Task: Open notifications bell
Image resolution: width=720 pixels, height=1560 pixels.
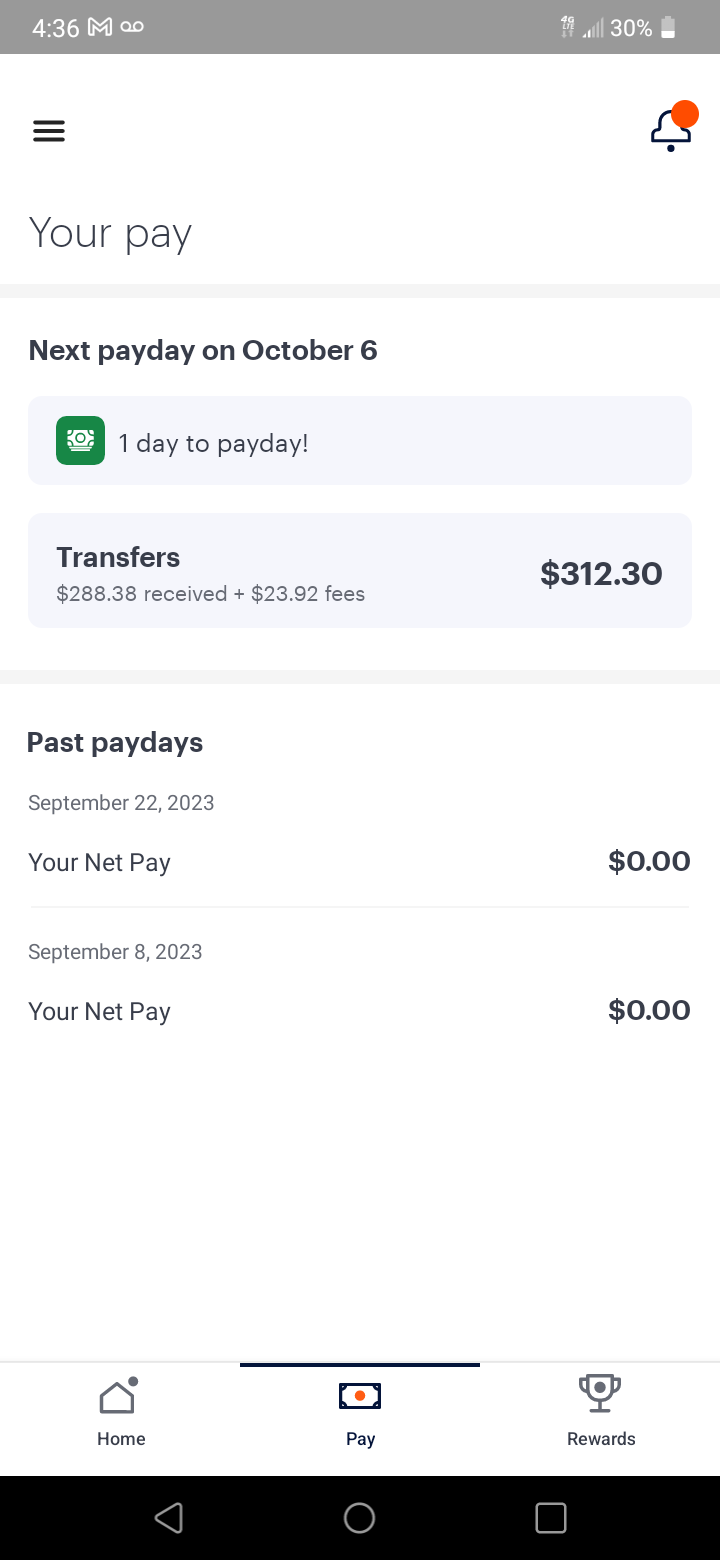Action: pos(671,130)
